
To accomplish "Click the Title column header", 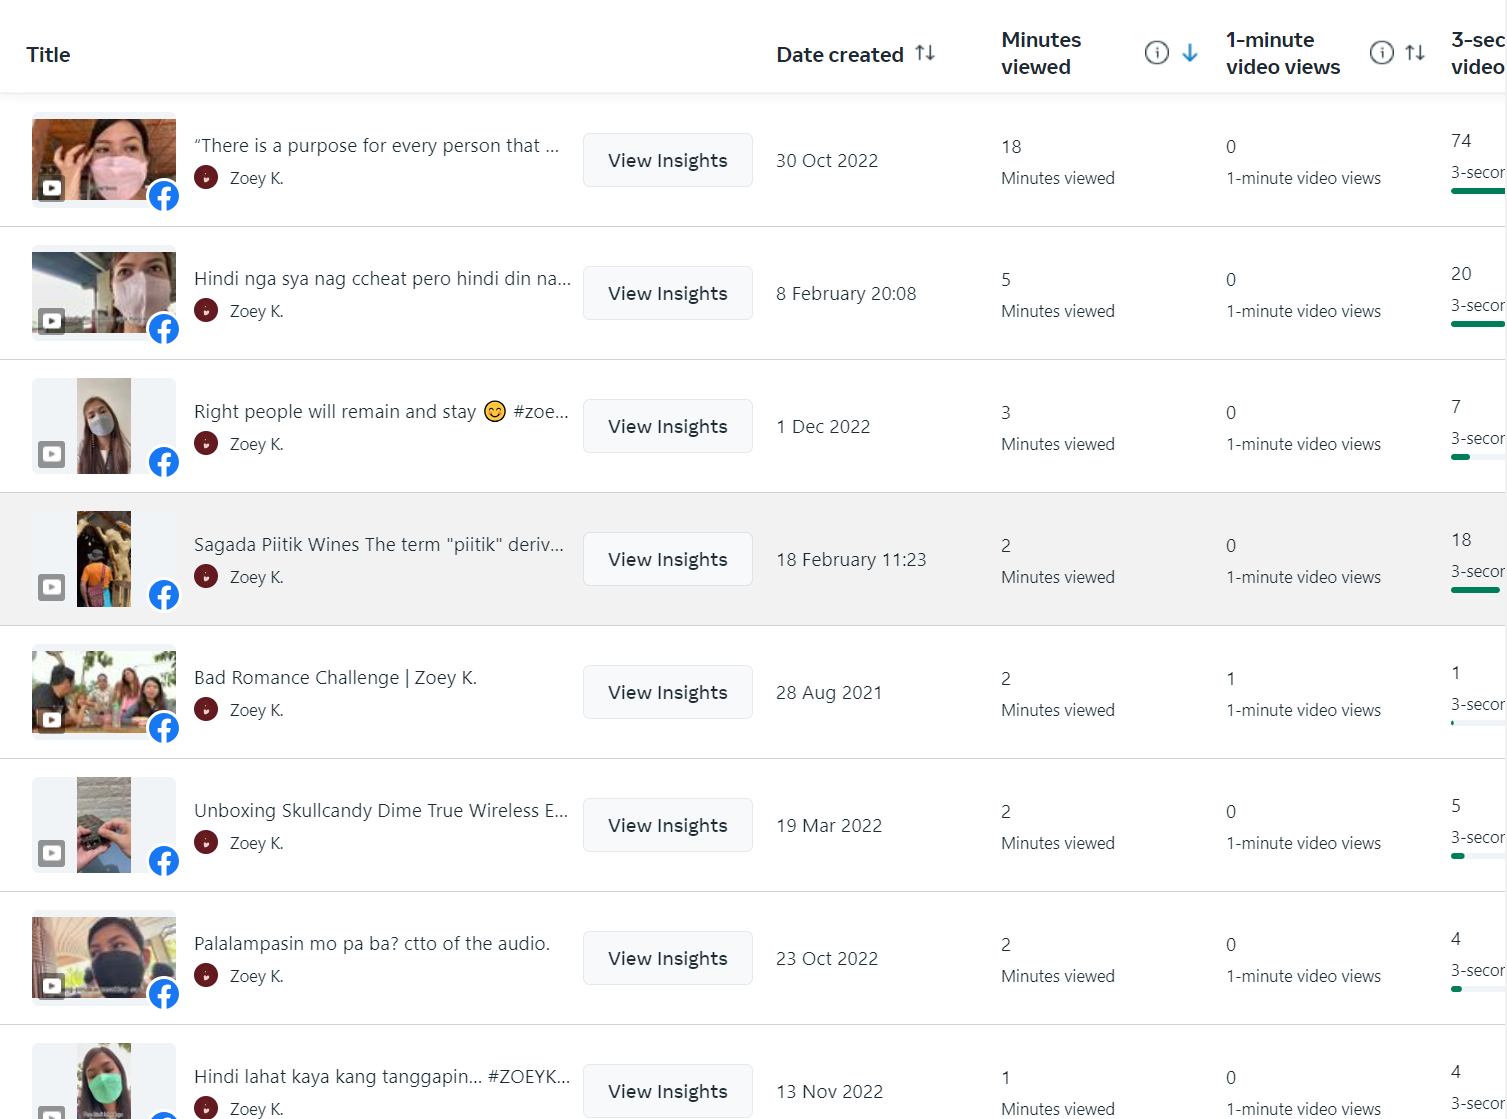I will [48, 55].
